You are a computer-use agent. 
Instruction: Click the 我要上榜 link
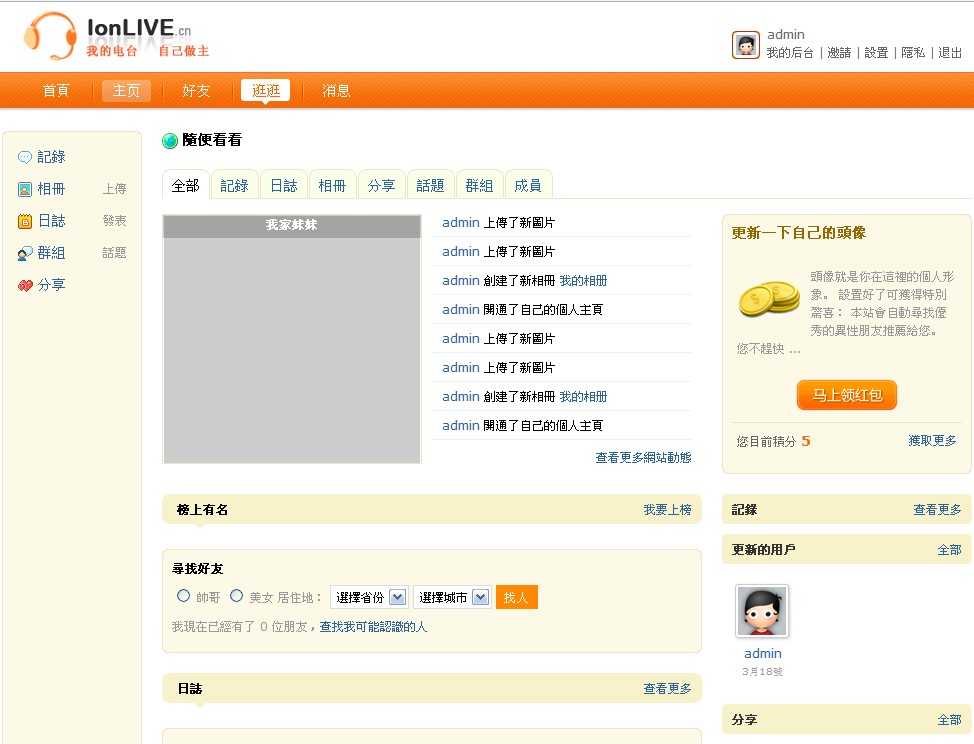pyautogui.click(x=667, y=510)
